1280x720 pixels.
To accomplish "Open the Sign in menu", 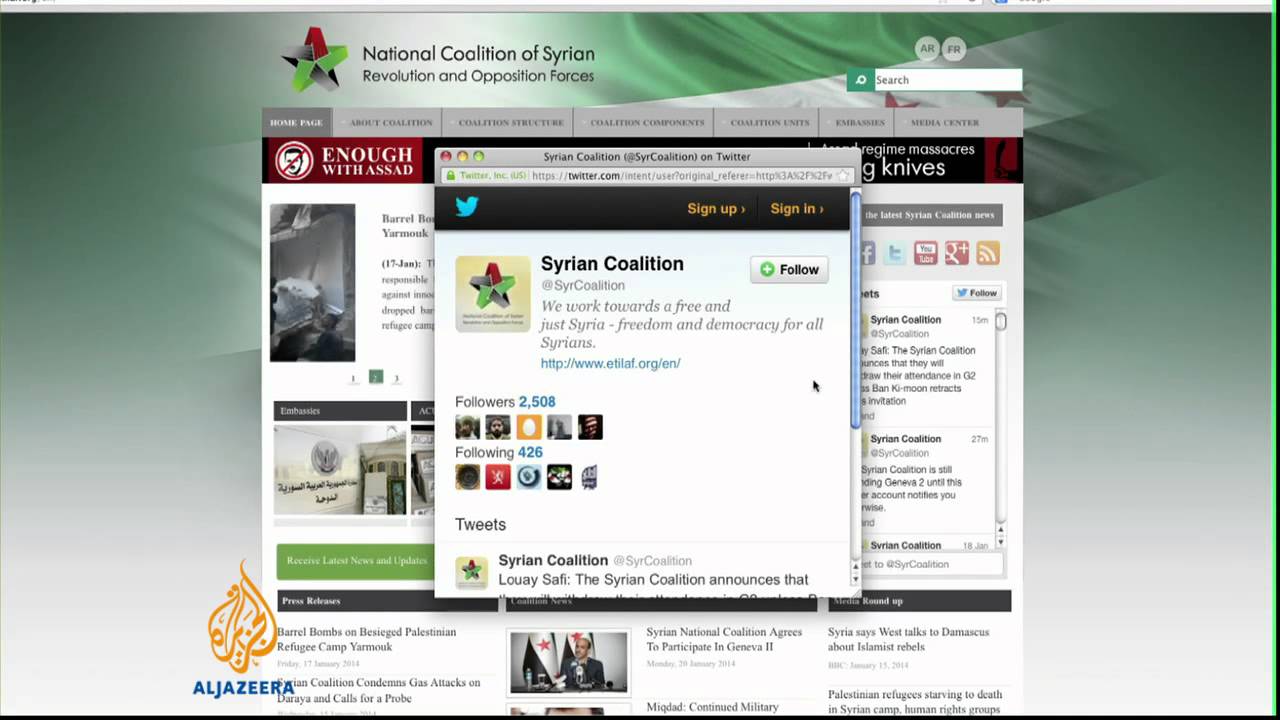I will [x=797, y=208].
